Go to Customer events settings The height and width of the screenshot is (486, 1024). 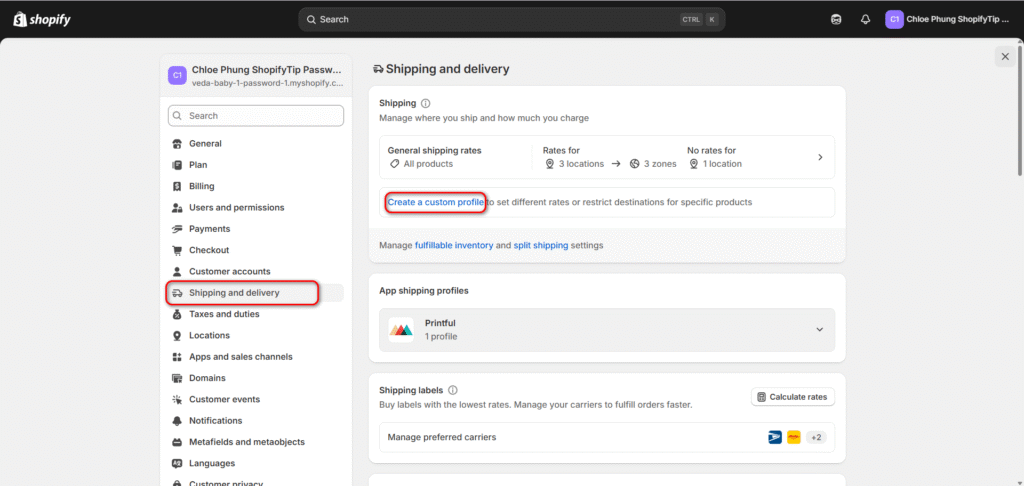[256, 400]
